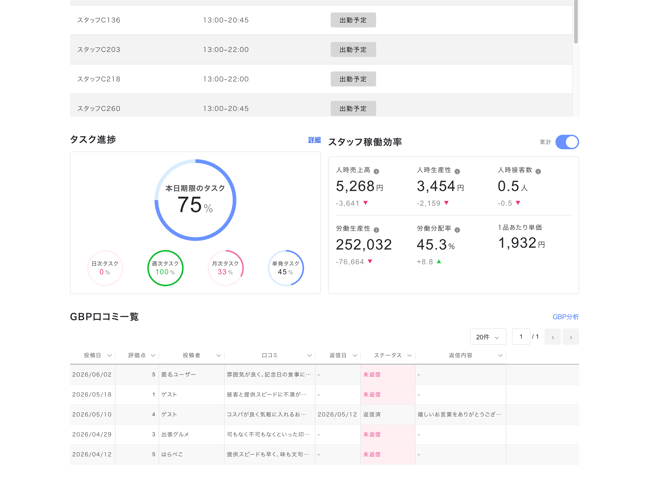Click 出勤予定 button for スタッフC203
670x480 pixels.
353,50
